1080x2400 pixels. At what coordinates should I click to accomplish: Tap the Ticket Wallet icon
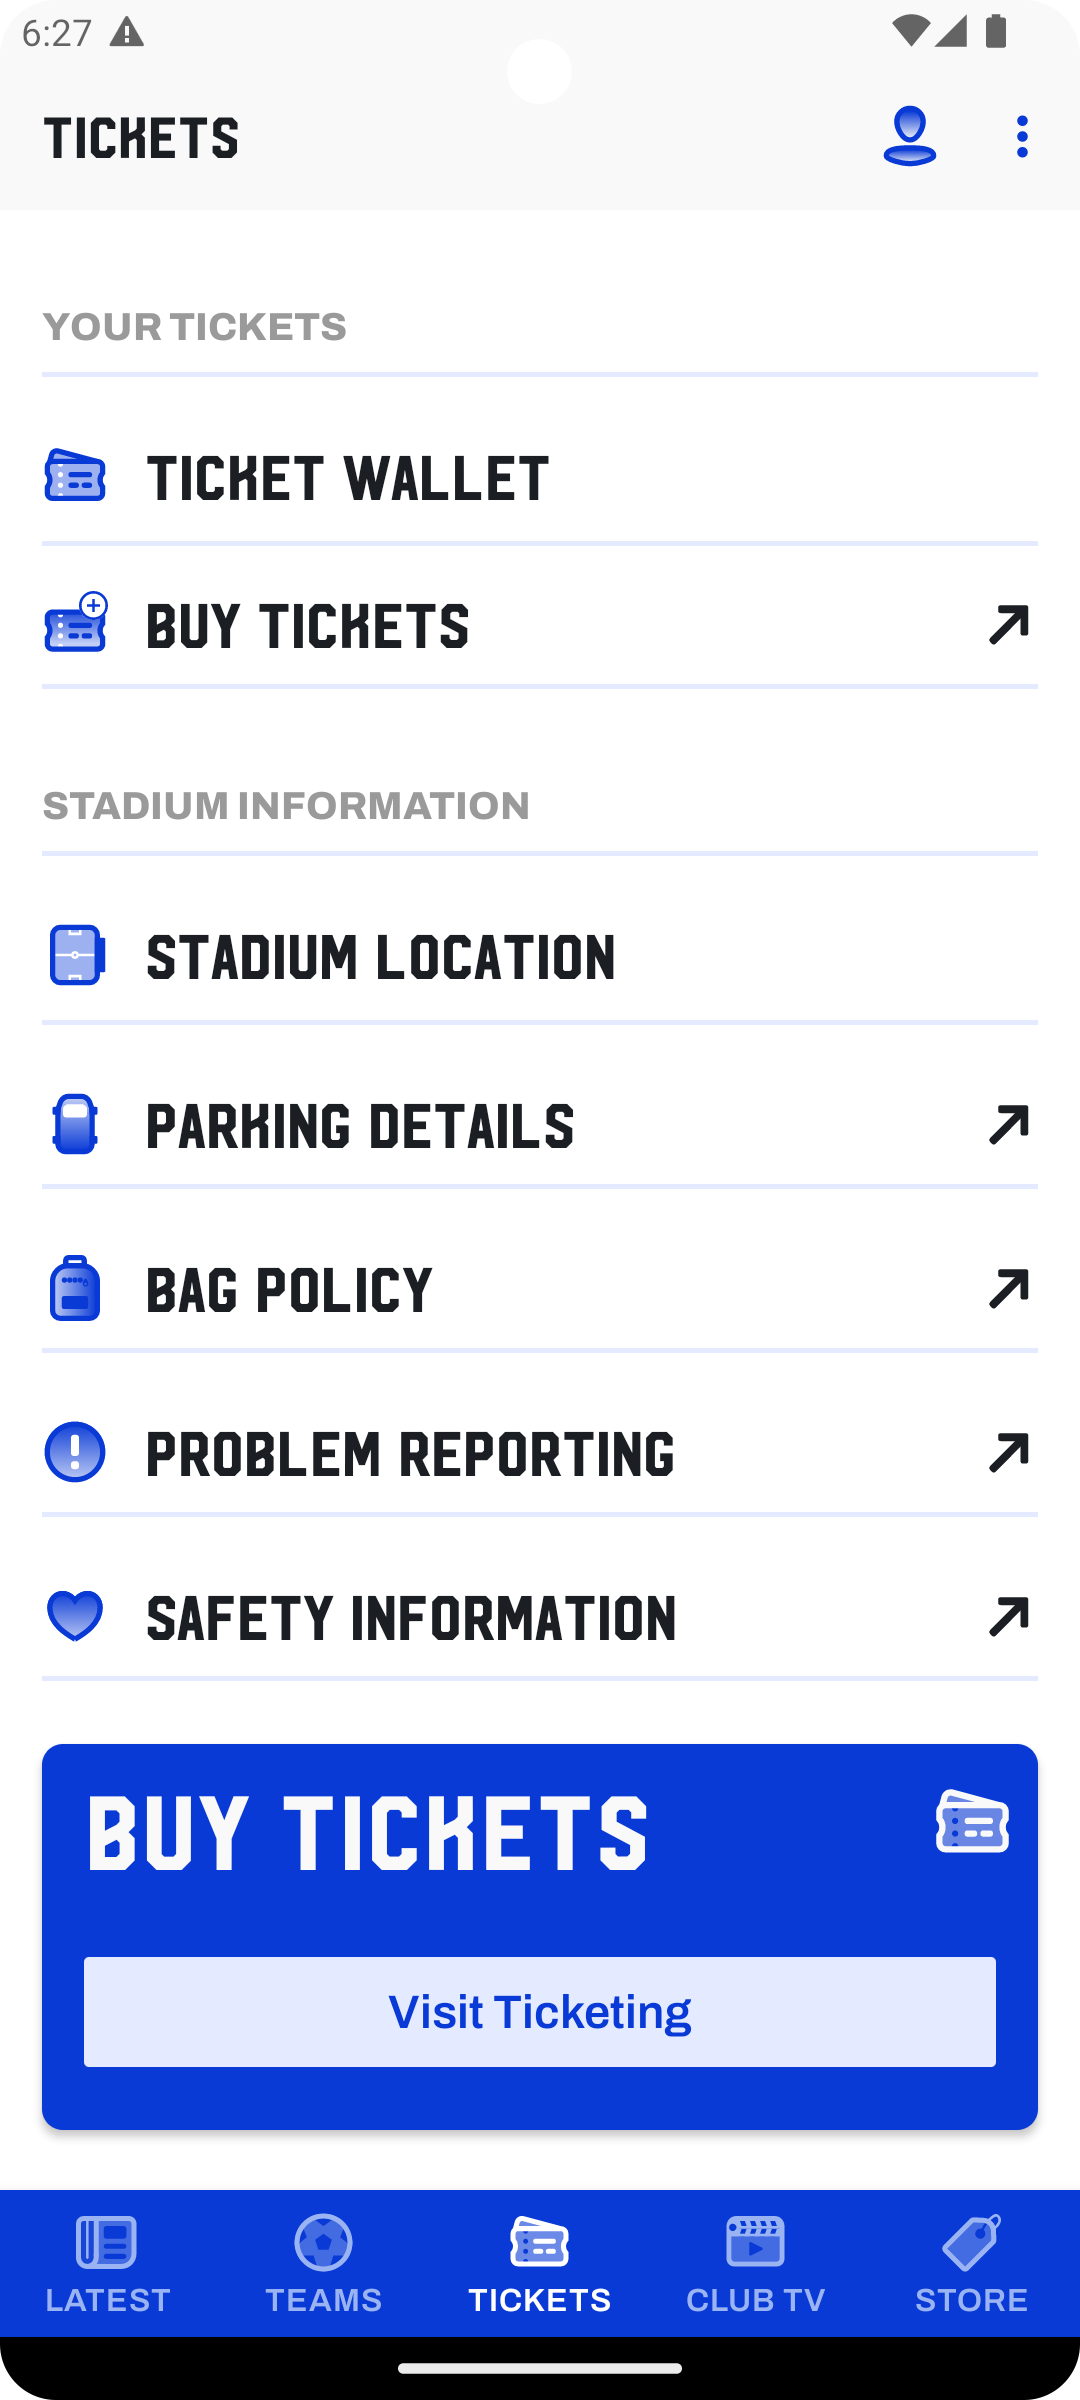pos(75,475)
